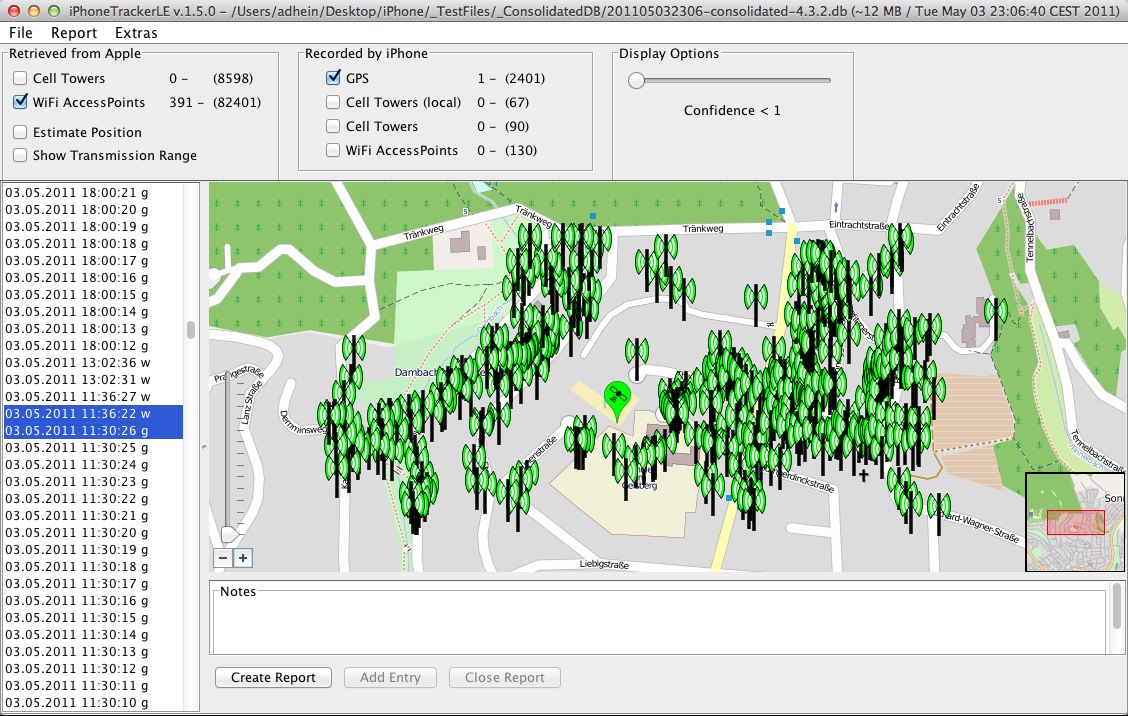This screenshot has width=1128, height=716.
Task: Click the green GPS position pin on map
Action: click(x=617, y=401)
